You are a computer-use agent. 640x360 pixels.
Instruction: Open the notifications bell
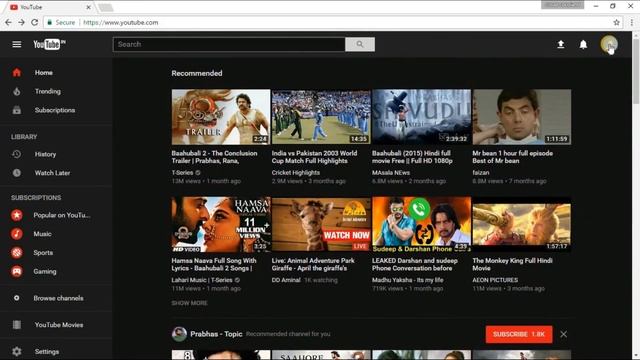pyautogui.click(x=583, y=44)
